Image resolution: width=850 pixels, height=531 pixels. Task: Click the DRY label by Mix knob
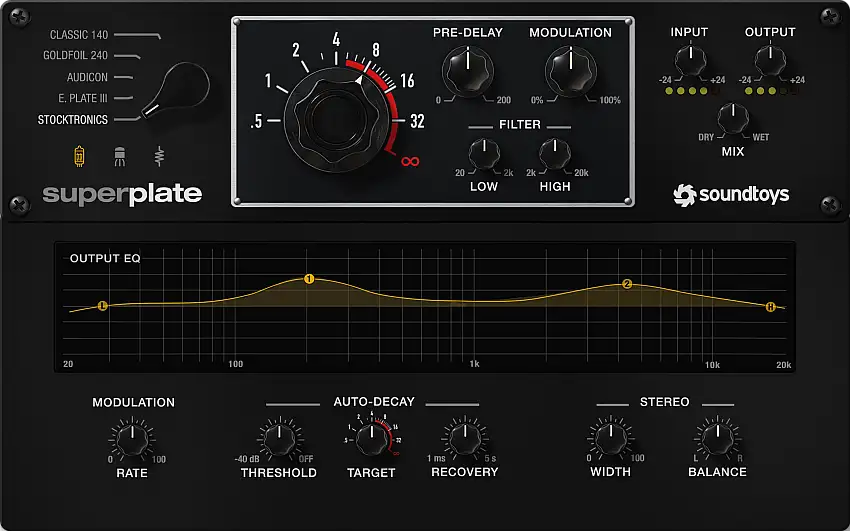click(706, 137)
